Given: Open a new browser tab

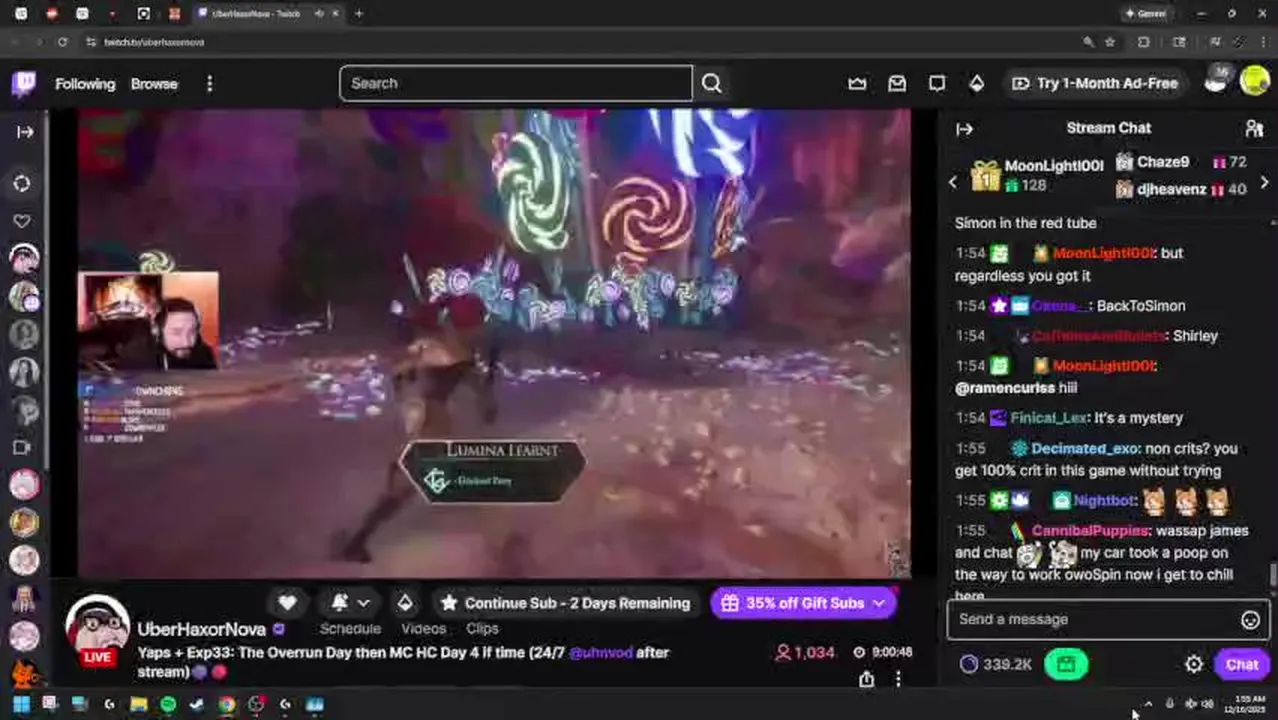Looking at the screenshot, I should click(358, 14).
